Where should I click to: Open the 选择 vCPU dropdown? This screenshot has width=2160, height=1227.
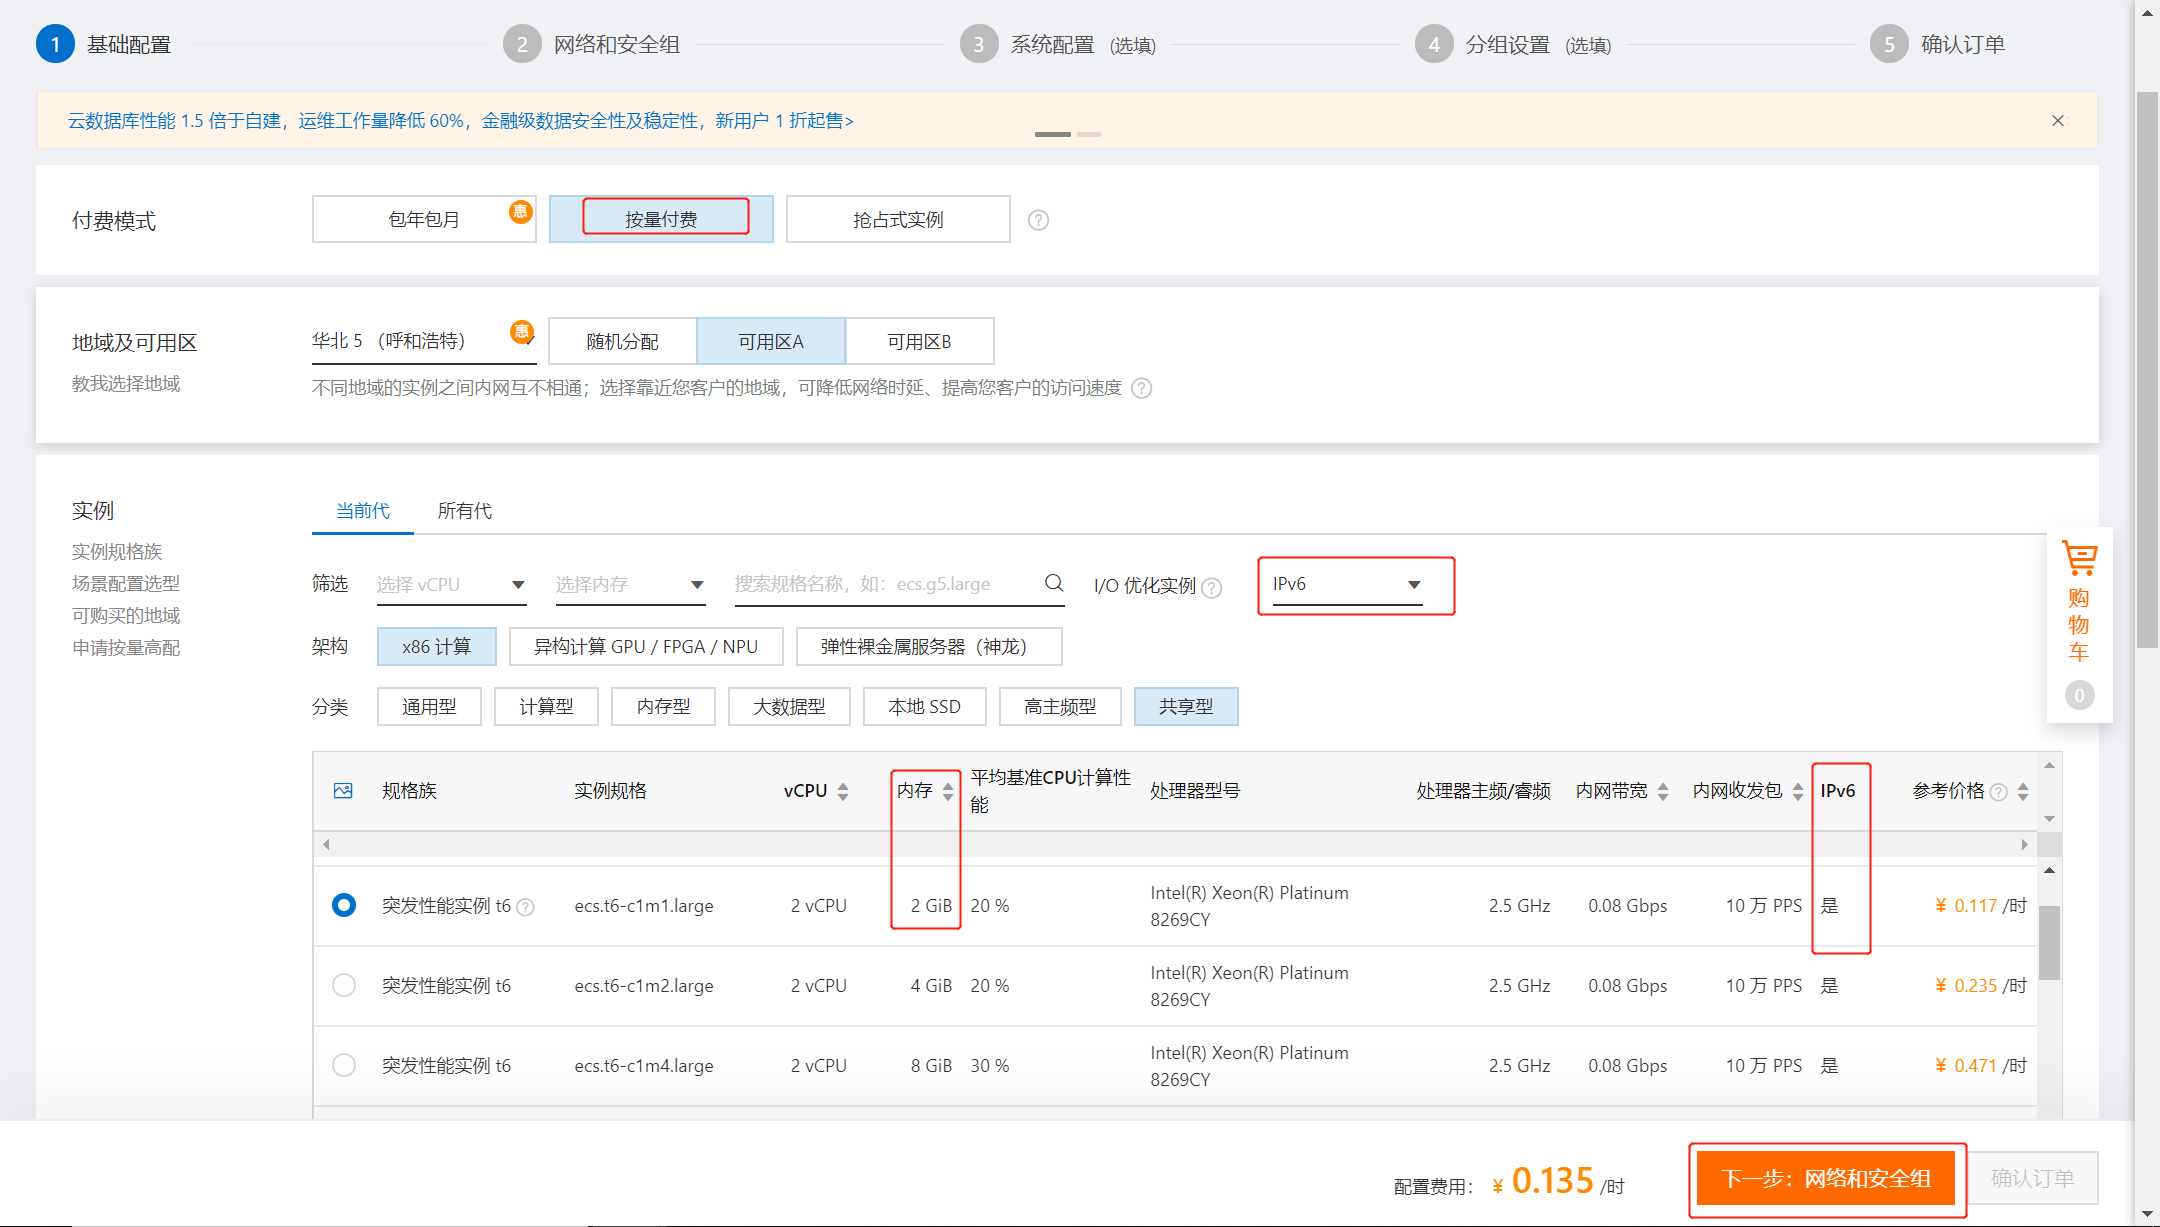[450, 584]
